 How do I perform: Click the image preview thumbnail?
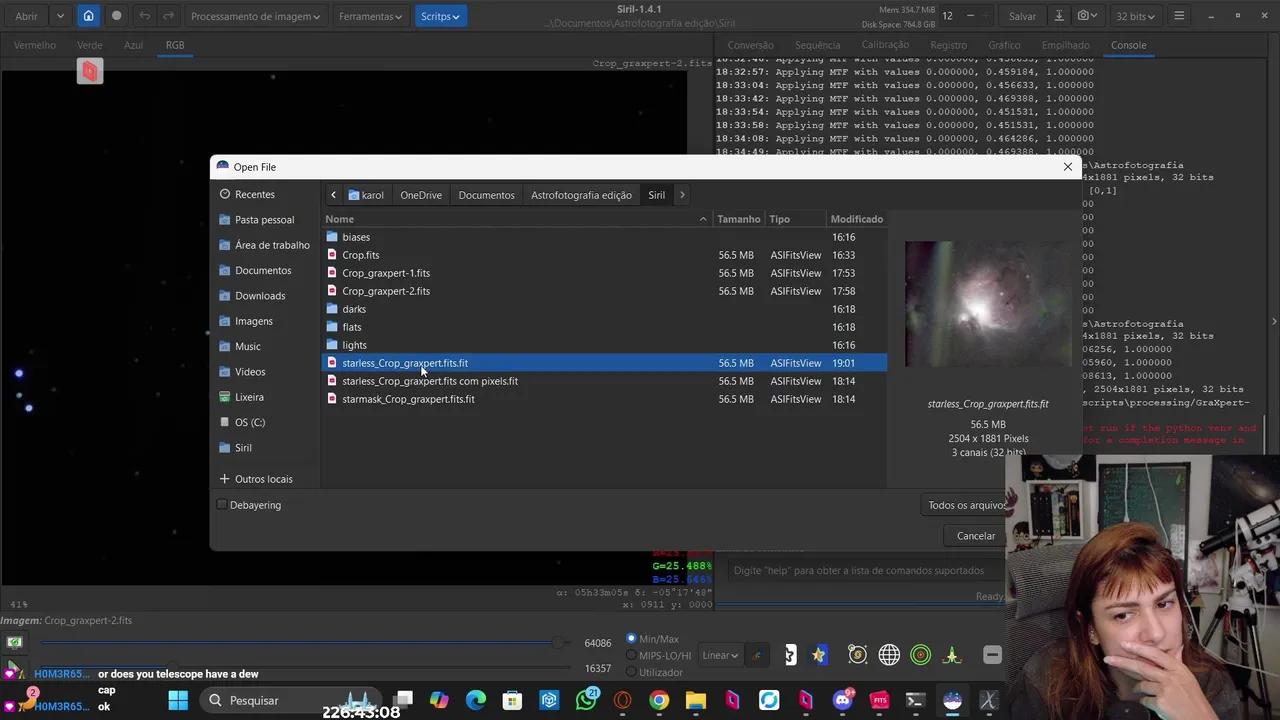987,304
